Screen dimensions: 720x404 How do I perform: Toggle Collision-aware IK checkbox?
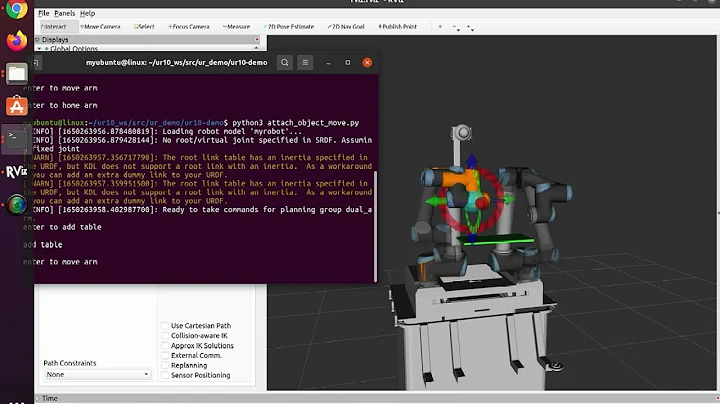point(165,336)
